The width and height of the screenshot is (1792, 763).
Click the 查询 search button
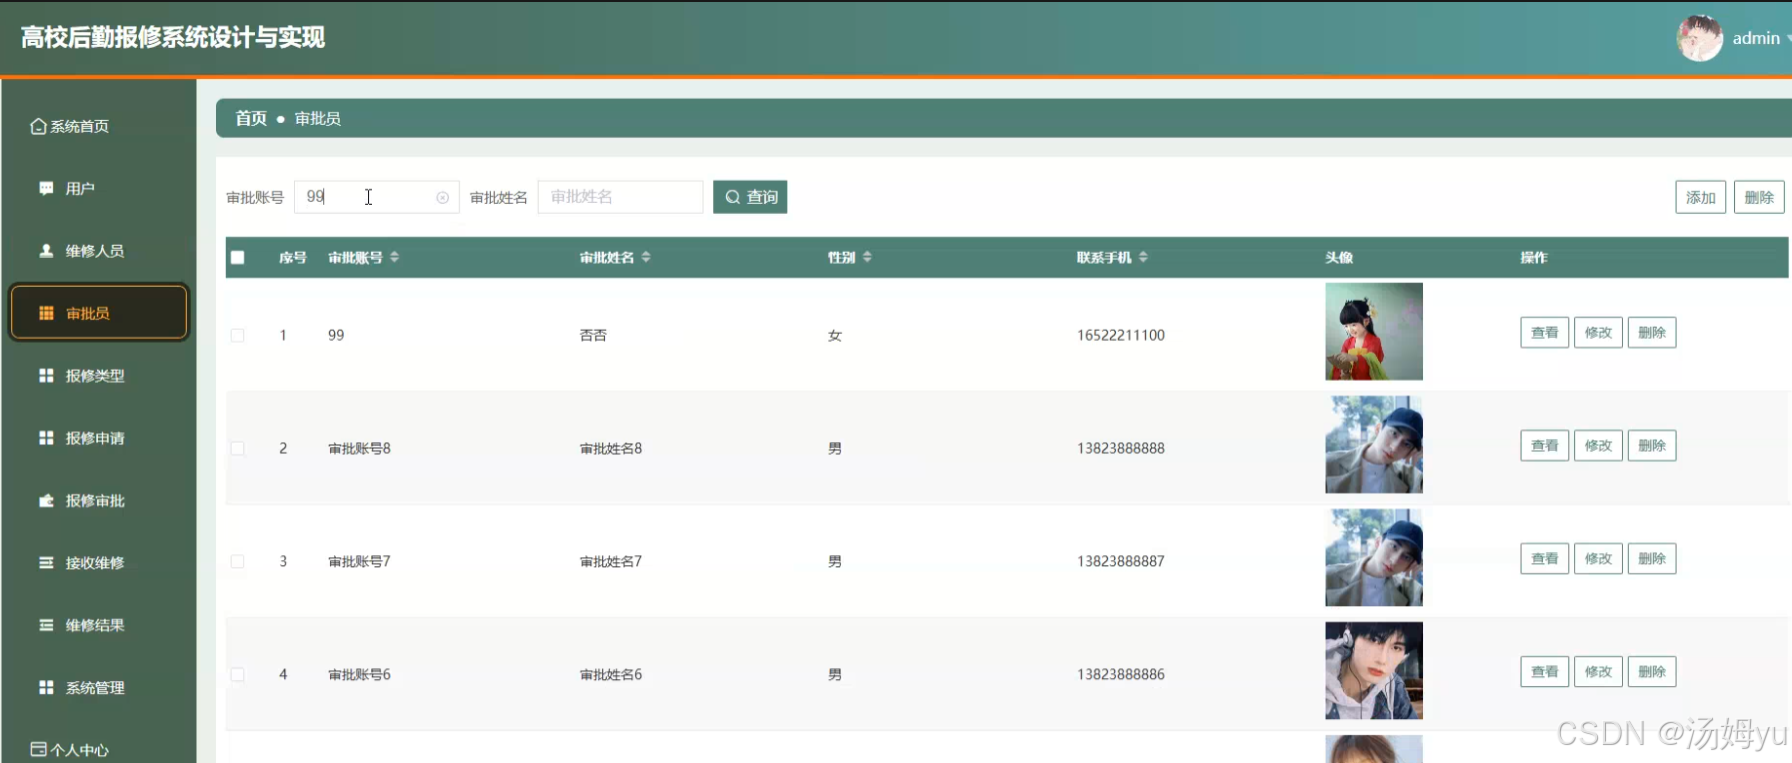click(750, 197)
